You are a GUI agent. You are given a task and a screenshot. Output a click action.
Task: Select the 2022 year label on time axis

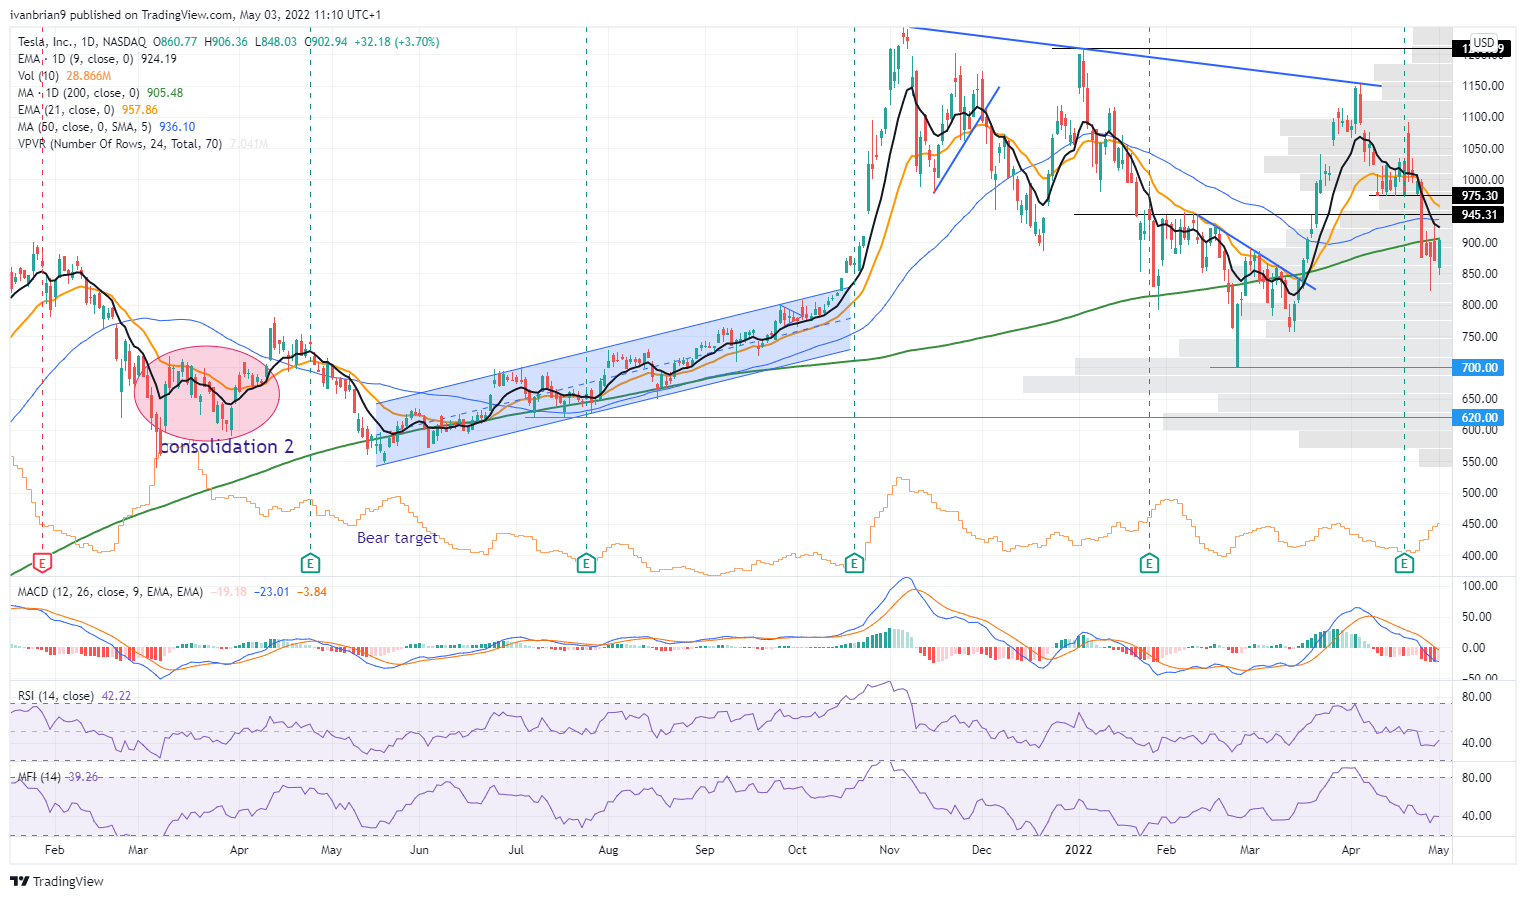click(x=1078, y=850)
